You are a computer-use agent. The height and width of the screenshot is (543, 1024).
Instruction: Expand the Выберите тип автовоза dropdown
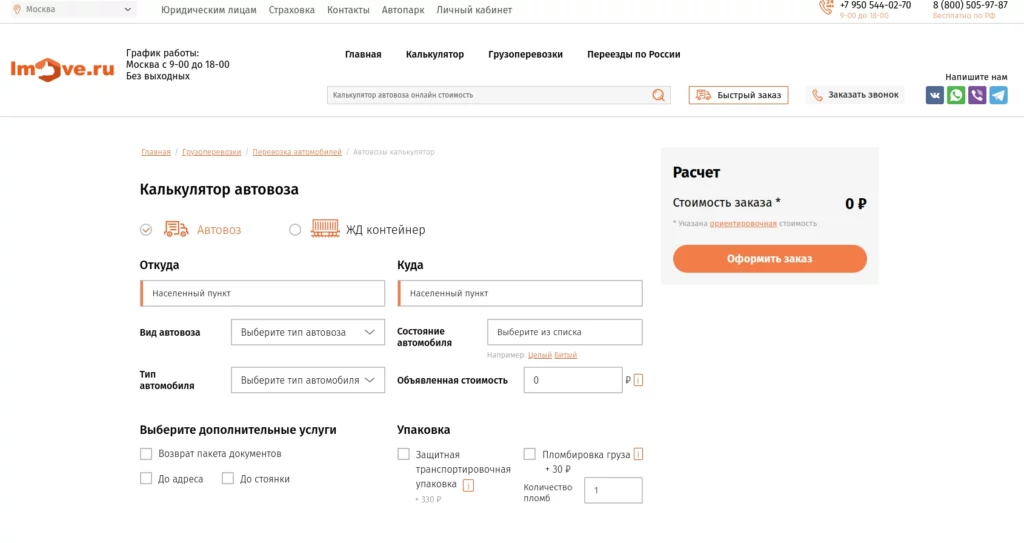[308, 332]
